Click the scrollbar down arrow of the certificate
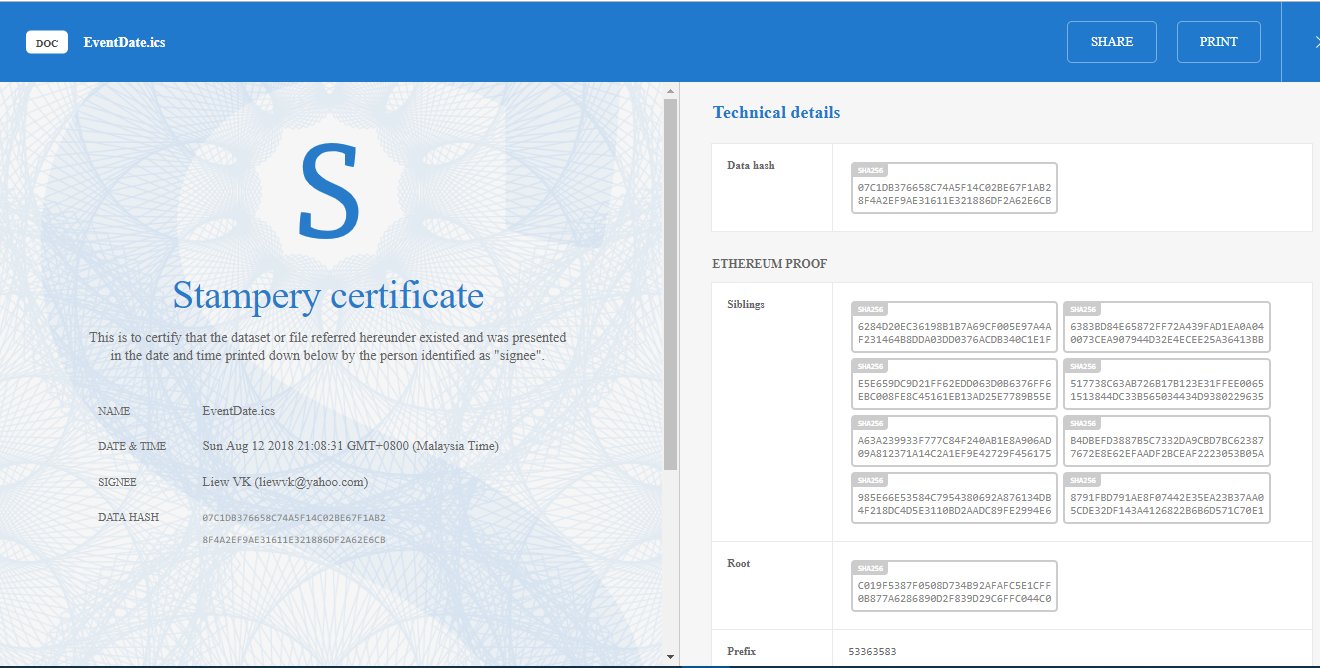 671,657
